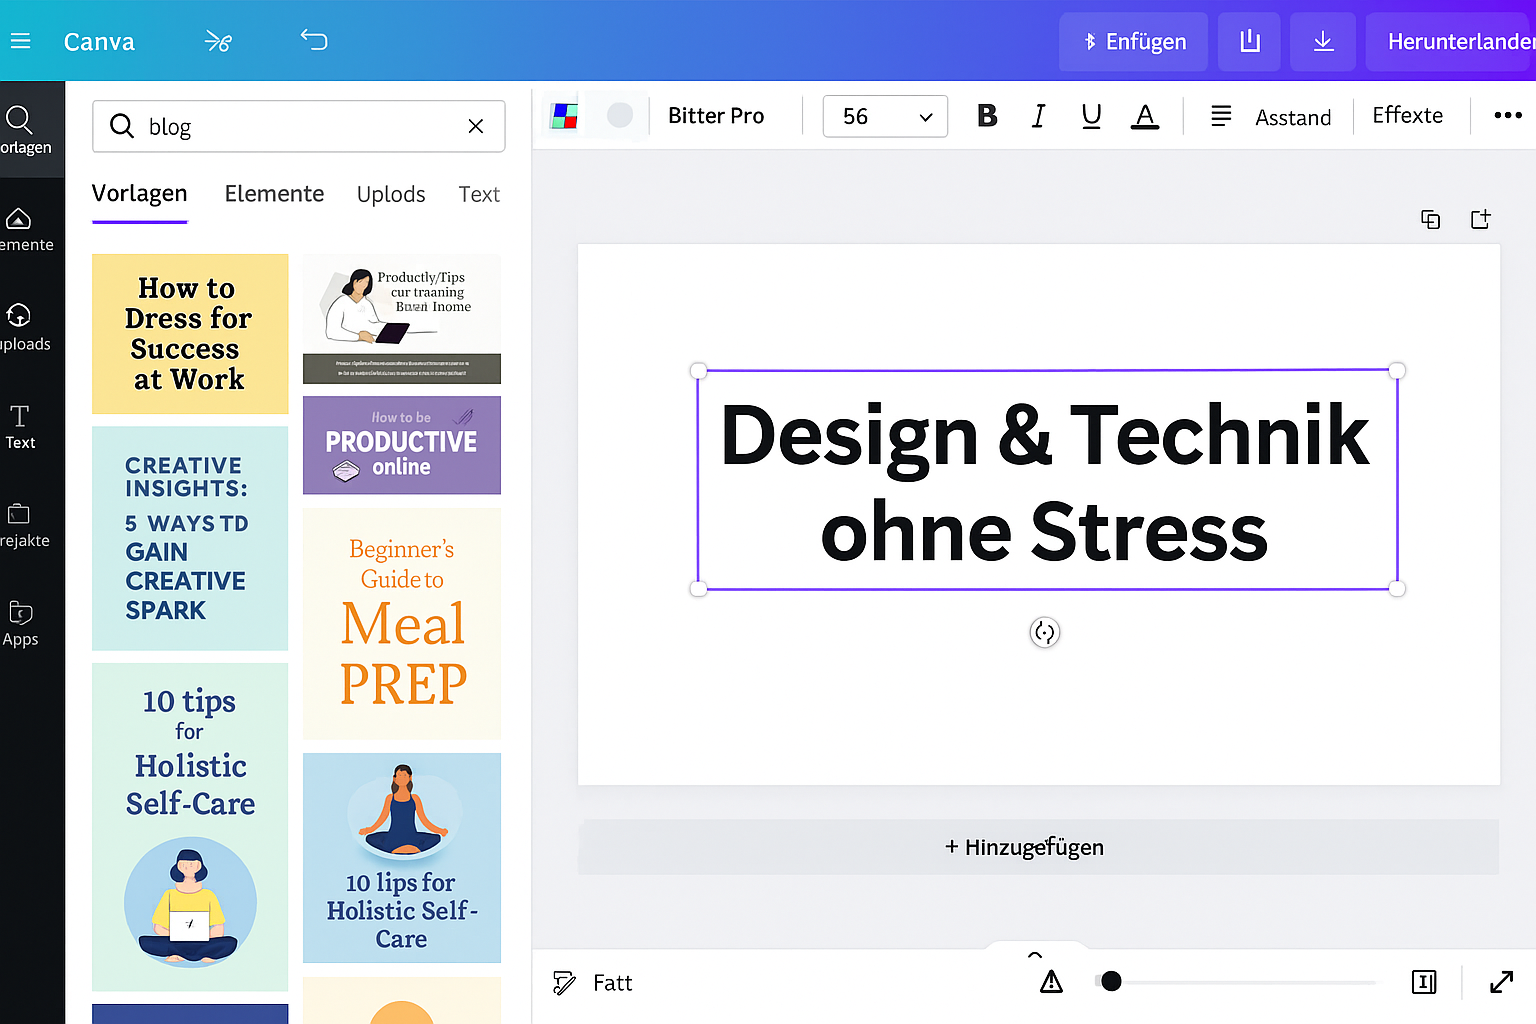Click the warning triangle icon
The image size is (1536, 1024).
pos(1051,982)
